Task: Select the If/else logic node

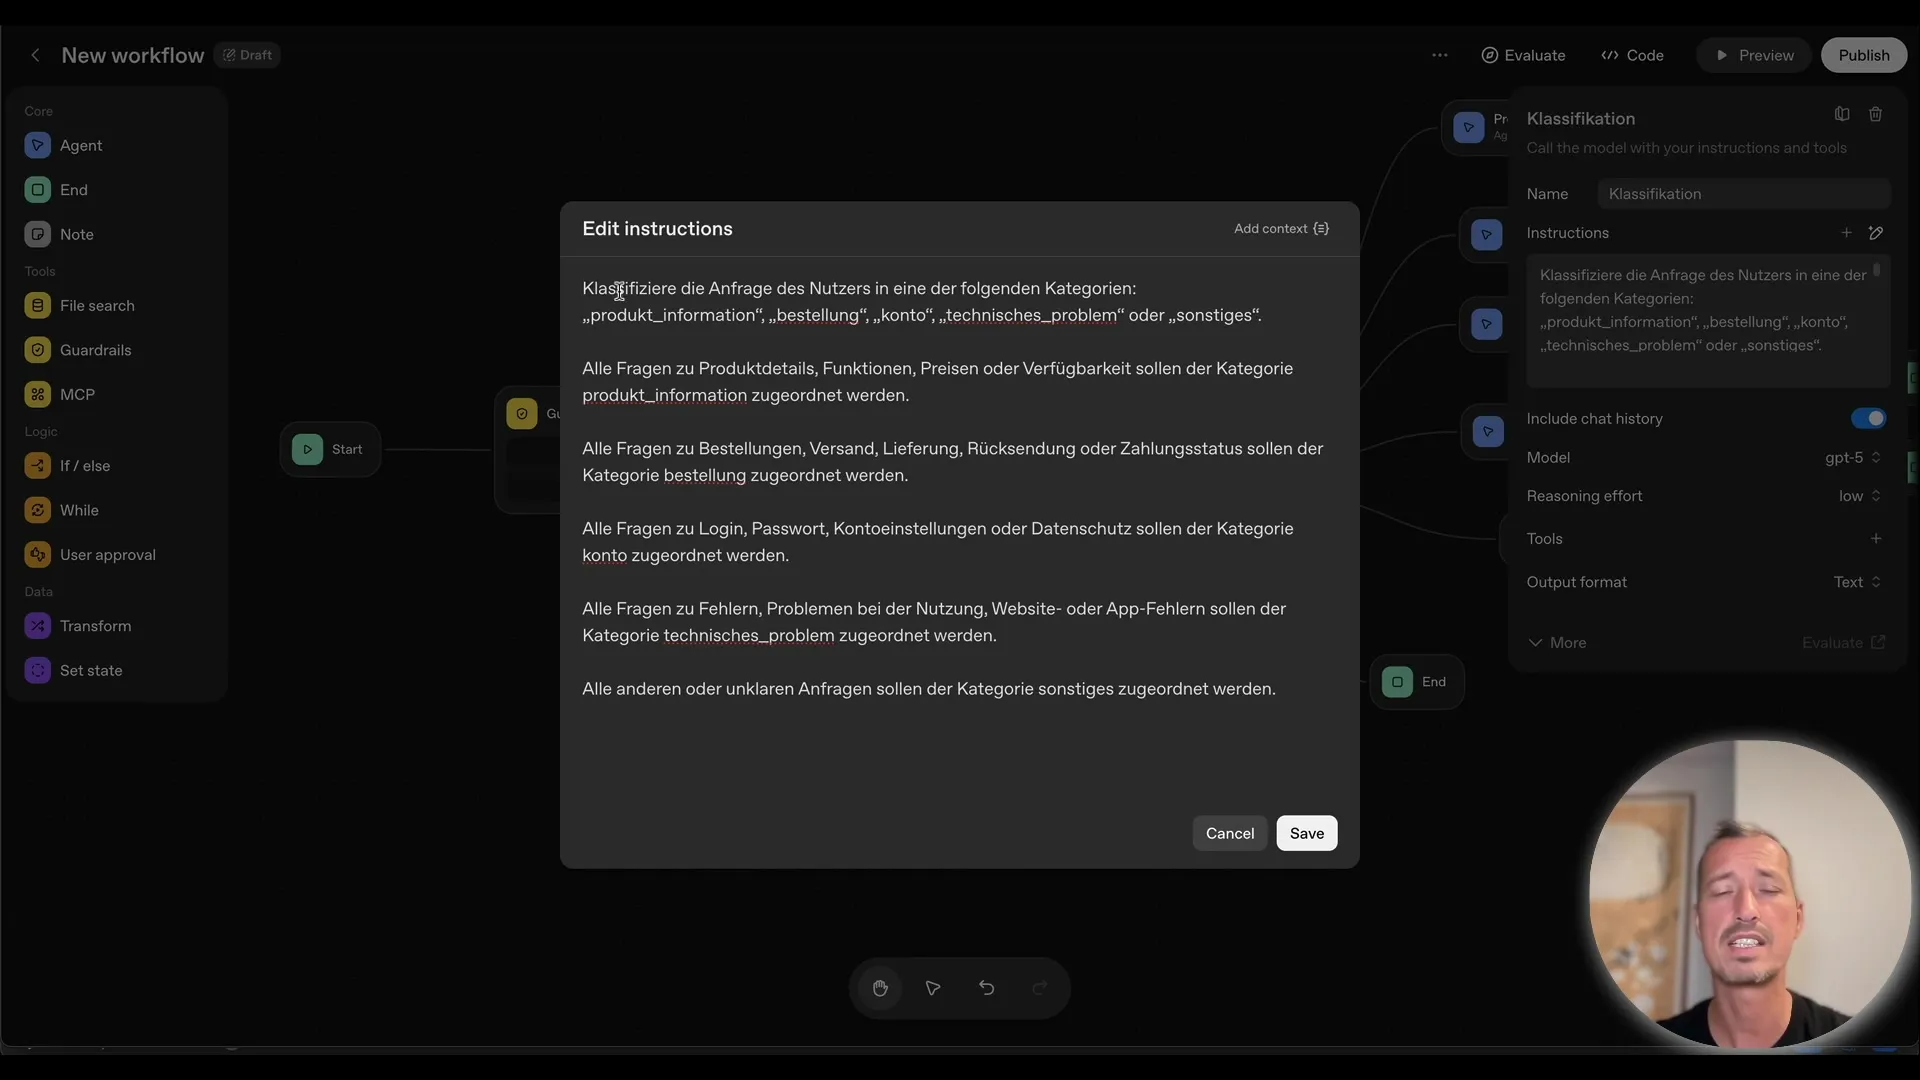Action: point(86,465)
